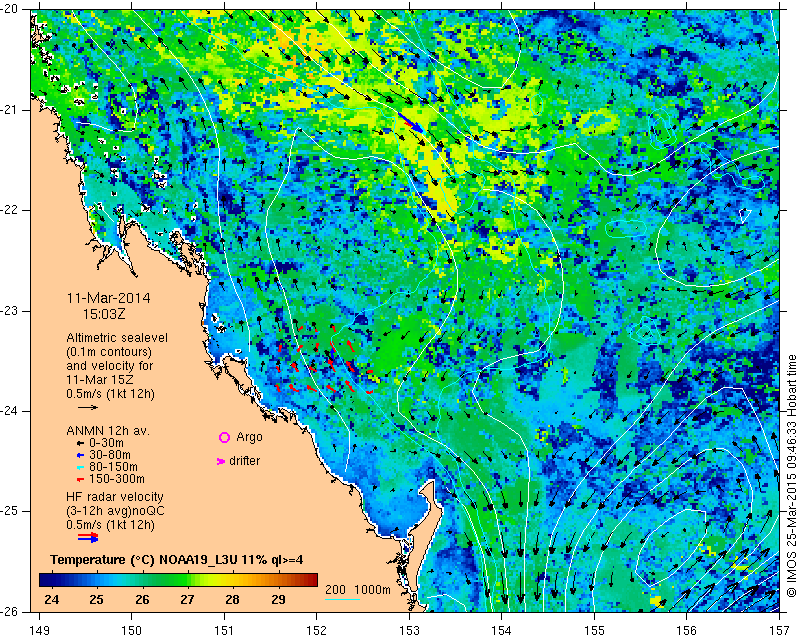Click the colorbar tick label 26
Image resolution: width=800 pixels, height=640 pixels.
[142, 599]
